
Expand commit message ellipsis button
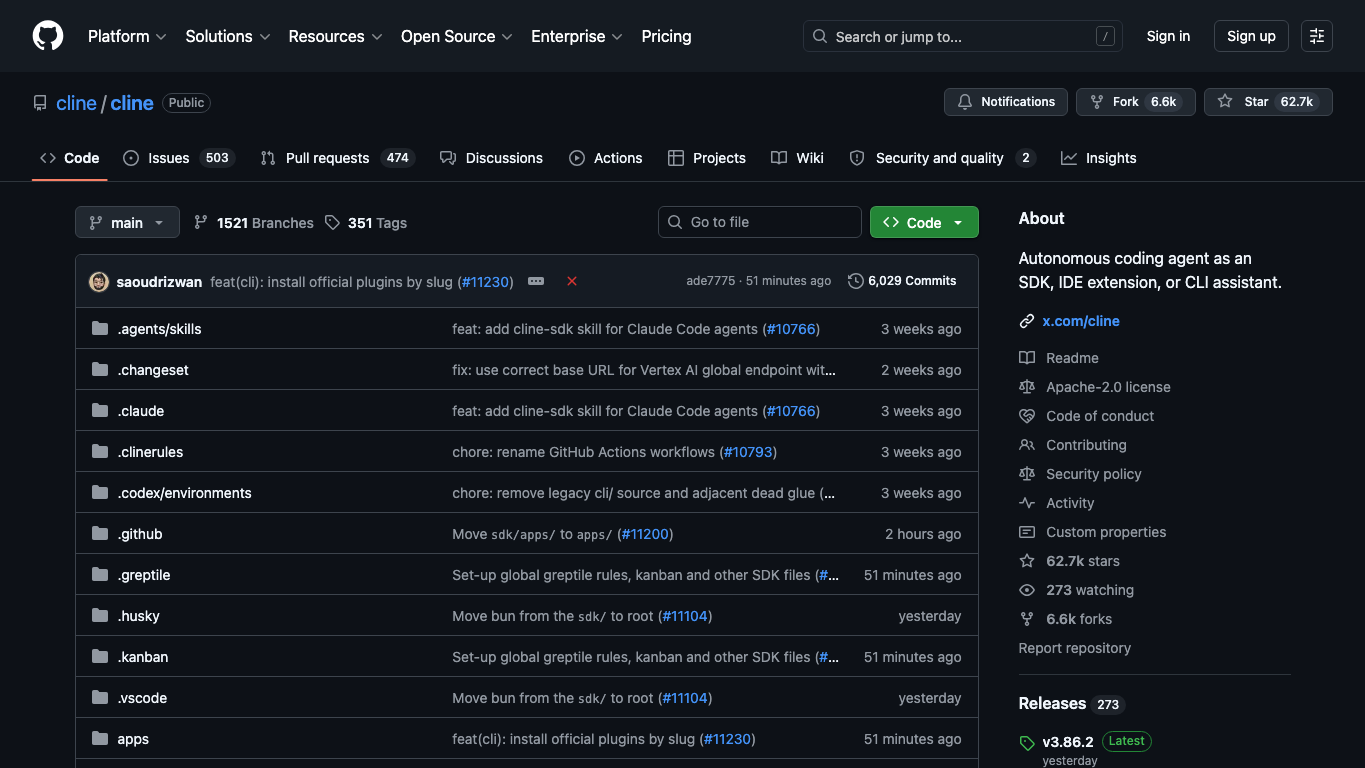coord(536,282)
